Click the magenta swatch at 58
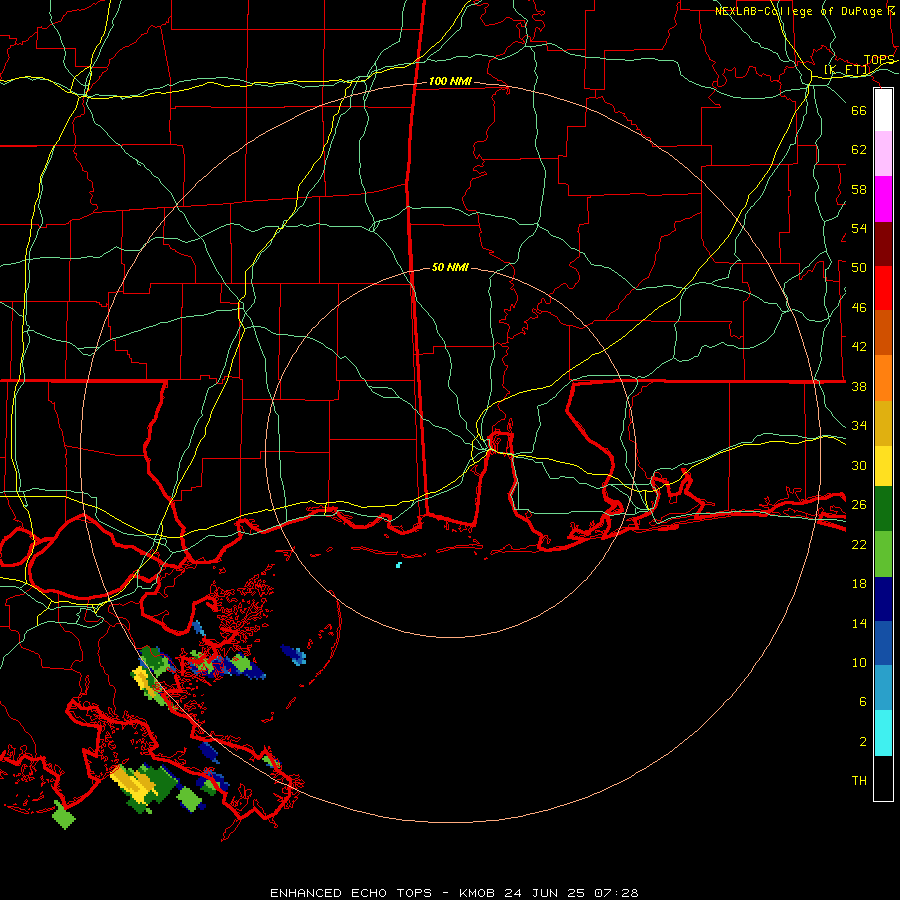This screenshot has width=900, height=900. tap(883, 199)
